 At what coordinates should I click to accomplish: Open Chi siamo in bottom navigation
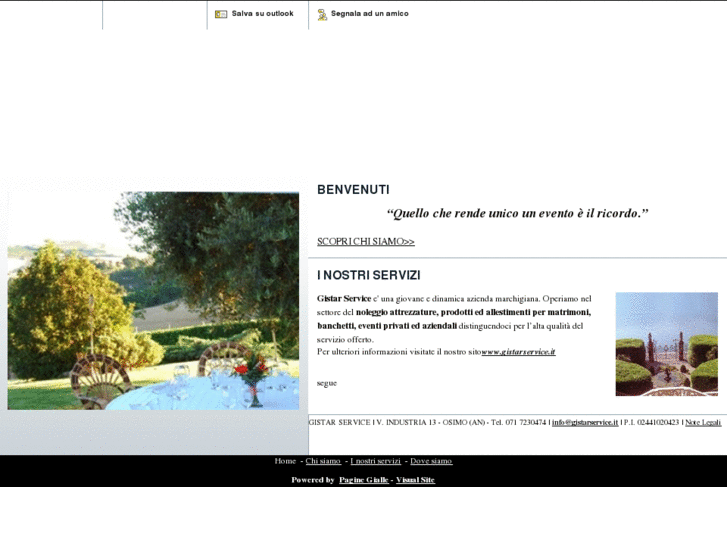[323, 461]
